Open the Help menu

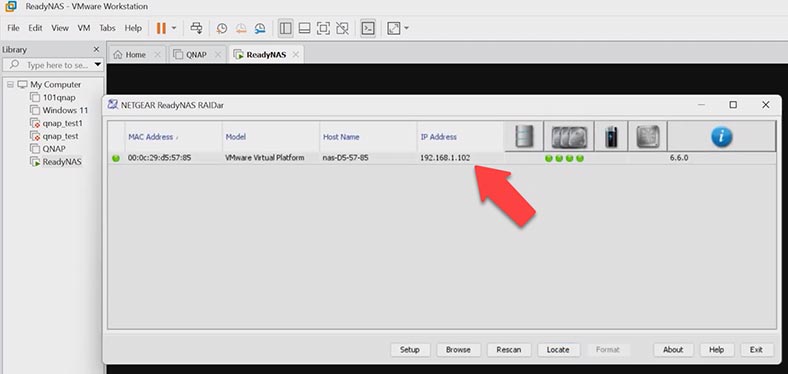pos(133,28)
